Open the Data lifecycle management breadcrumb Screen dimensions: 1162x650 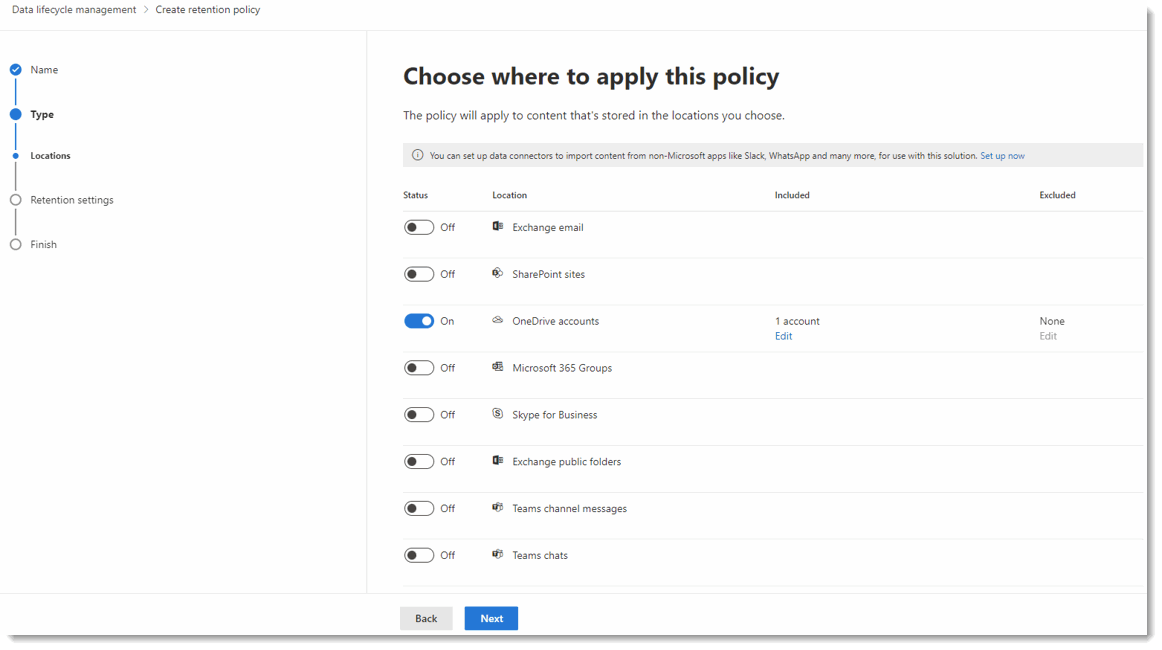click(x=74, y=10)
